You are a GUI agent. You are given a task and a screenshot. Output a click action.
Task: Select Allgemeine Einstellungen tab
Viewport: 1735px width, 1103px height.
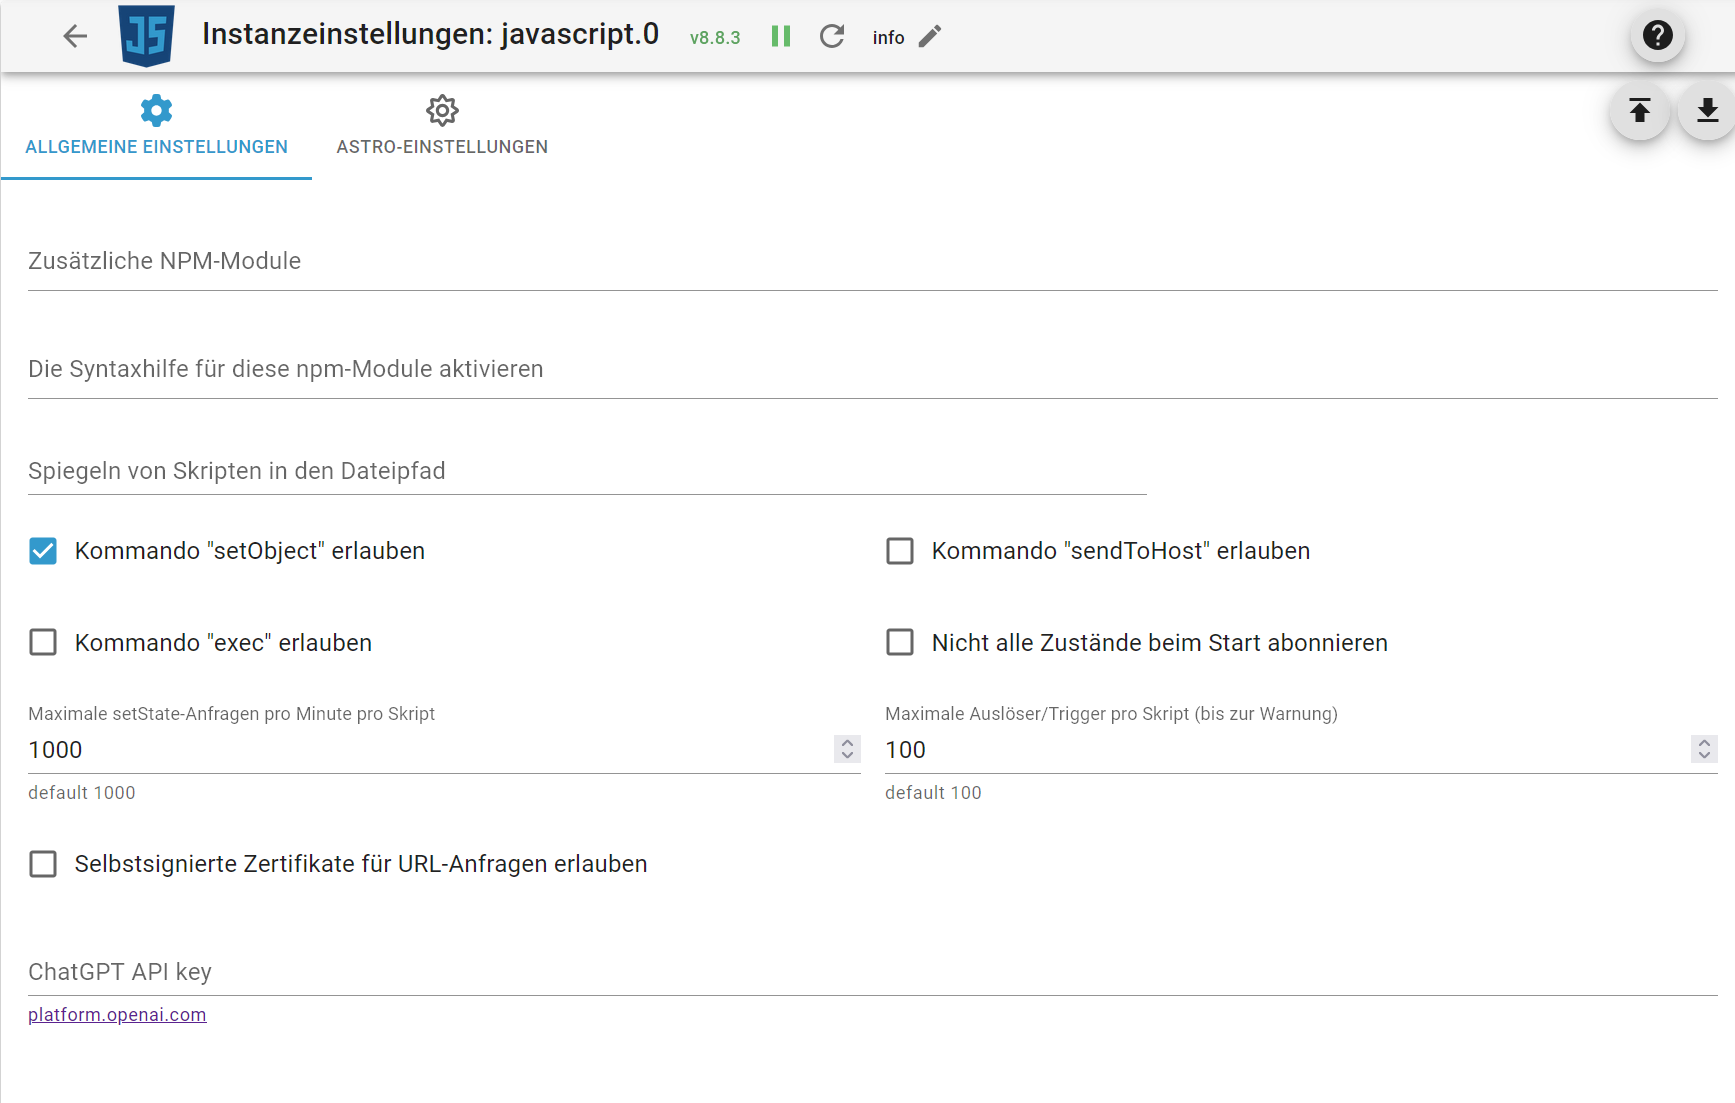pyautogui.click(x=157, y=127)
